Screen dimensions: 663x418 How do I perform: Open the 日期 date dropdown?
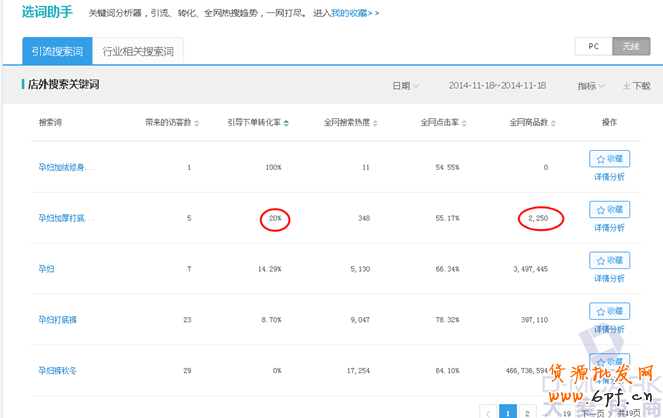tap(405, 86)
